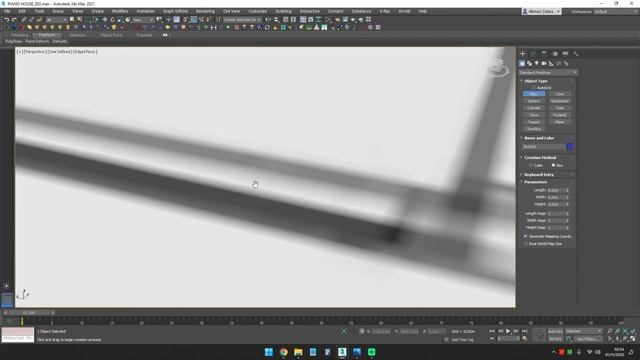
Task: Toggle Generate Mapping Coords checkbox
Action: point(526,236)
